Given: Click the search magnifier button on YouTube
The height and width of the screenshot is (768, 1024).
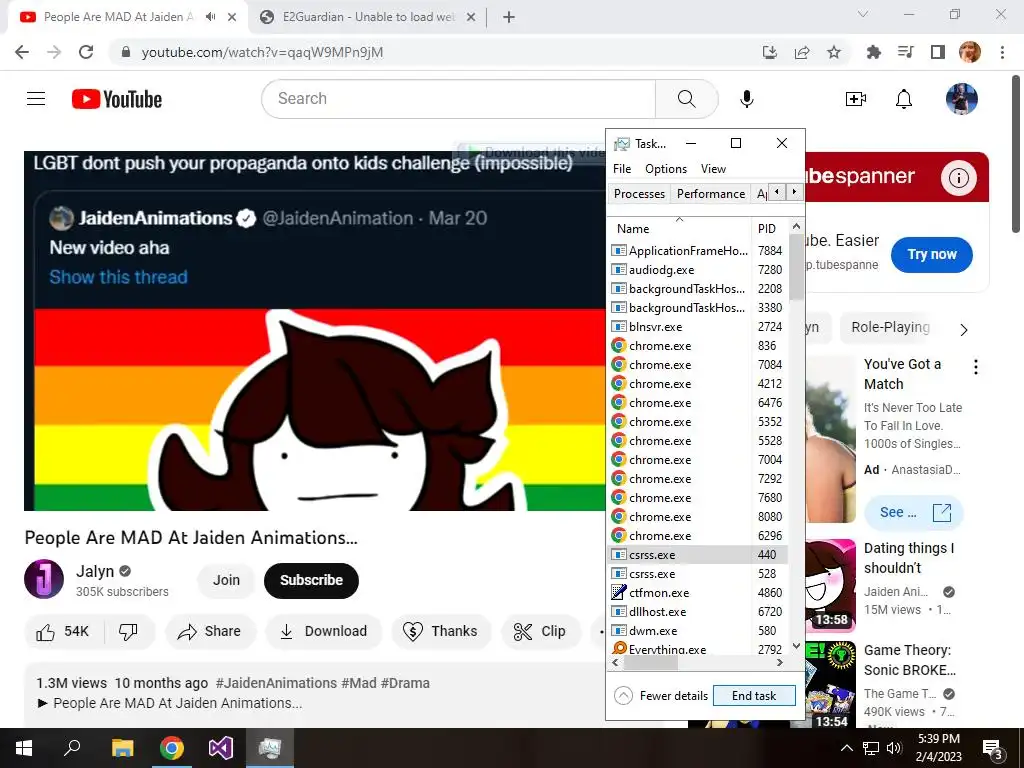Looking at the screenshot, I should pos(686,99).
